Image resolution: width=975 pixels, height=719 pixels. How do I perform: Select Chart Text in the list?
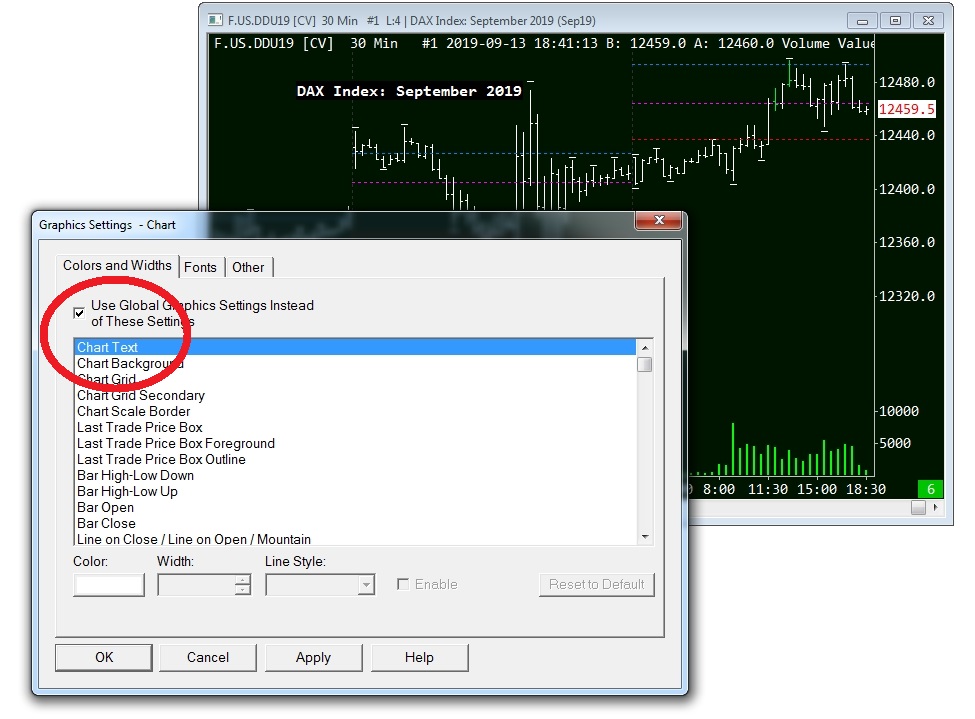coord(355,347)
